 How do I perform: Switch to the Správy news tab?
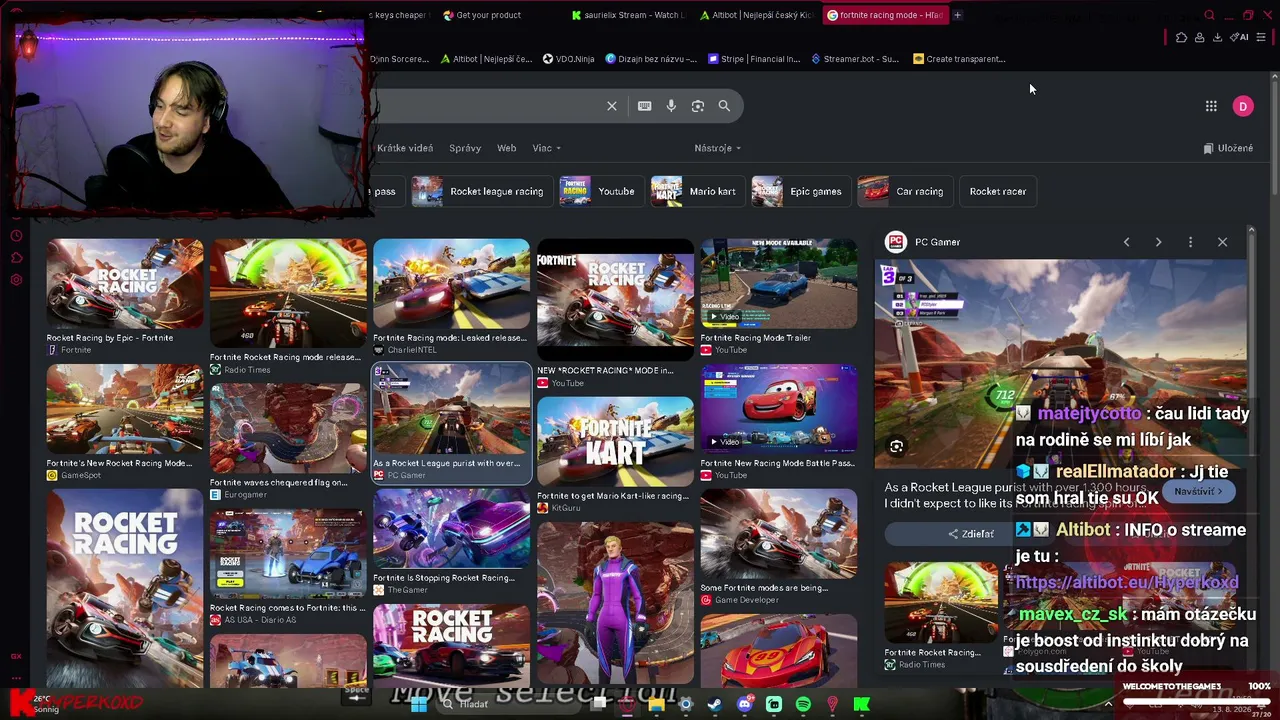coord(465,148)
